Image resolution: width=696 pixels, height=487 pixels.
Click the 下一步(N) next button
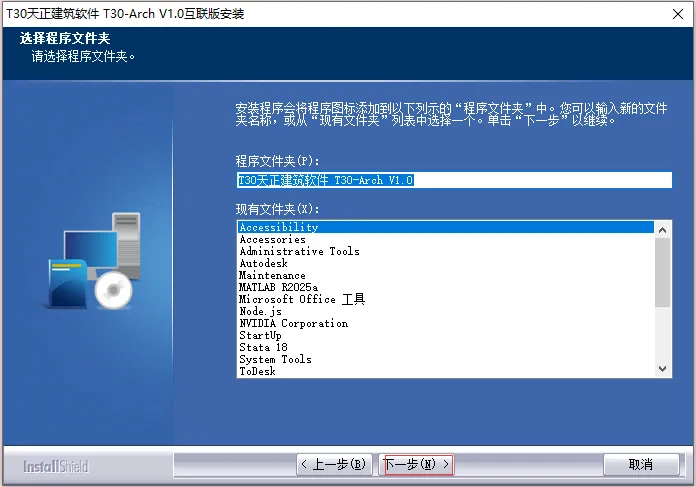tap(416, 464)
